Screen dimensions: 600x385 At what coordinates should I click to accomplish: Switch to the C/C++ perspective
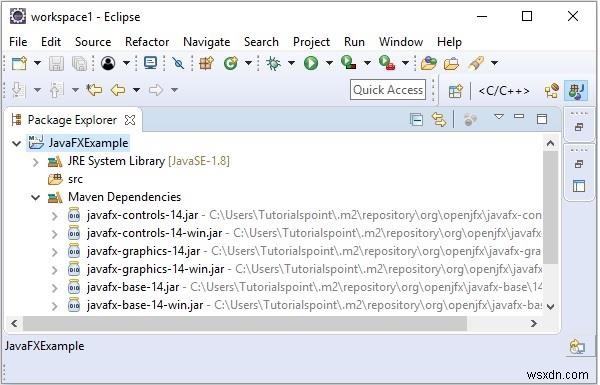pos(504,91)
